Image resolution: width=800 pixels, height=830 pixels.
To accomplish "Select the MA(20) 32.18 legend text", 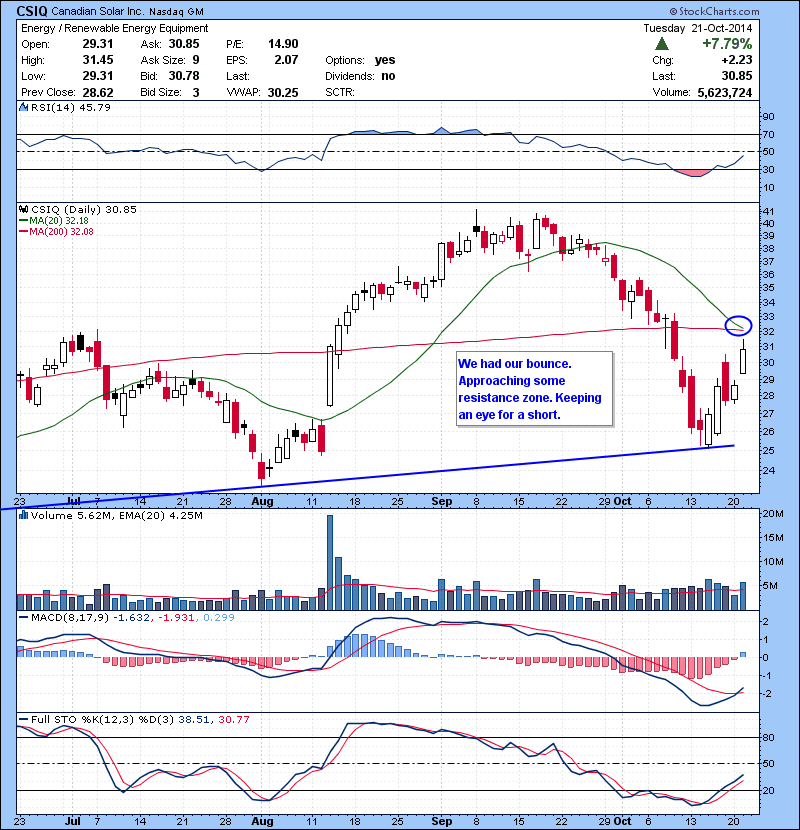I will coord(59,221).
